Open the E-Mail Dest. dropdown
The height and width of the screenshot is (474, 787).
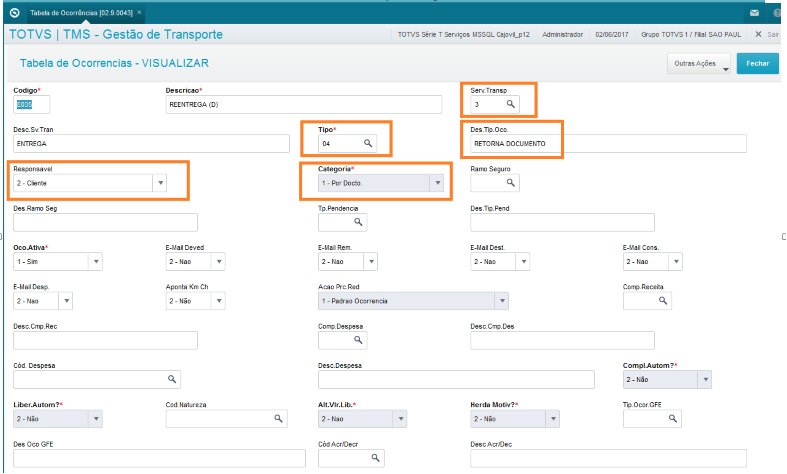(x=524, y=262)
